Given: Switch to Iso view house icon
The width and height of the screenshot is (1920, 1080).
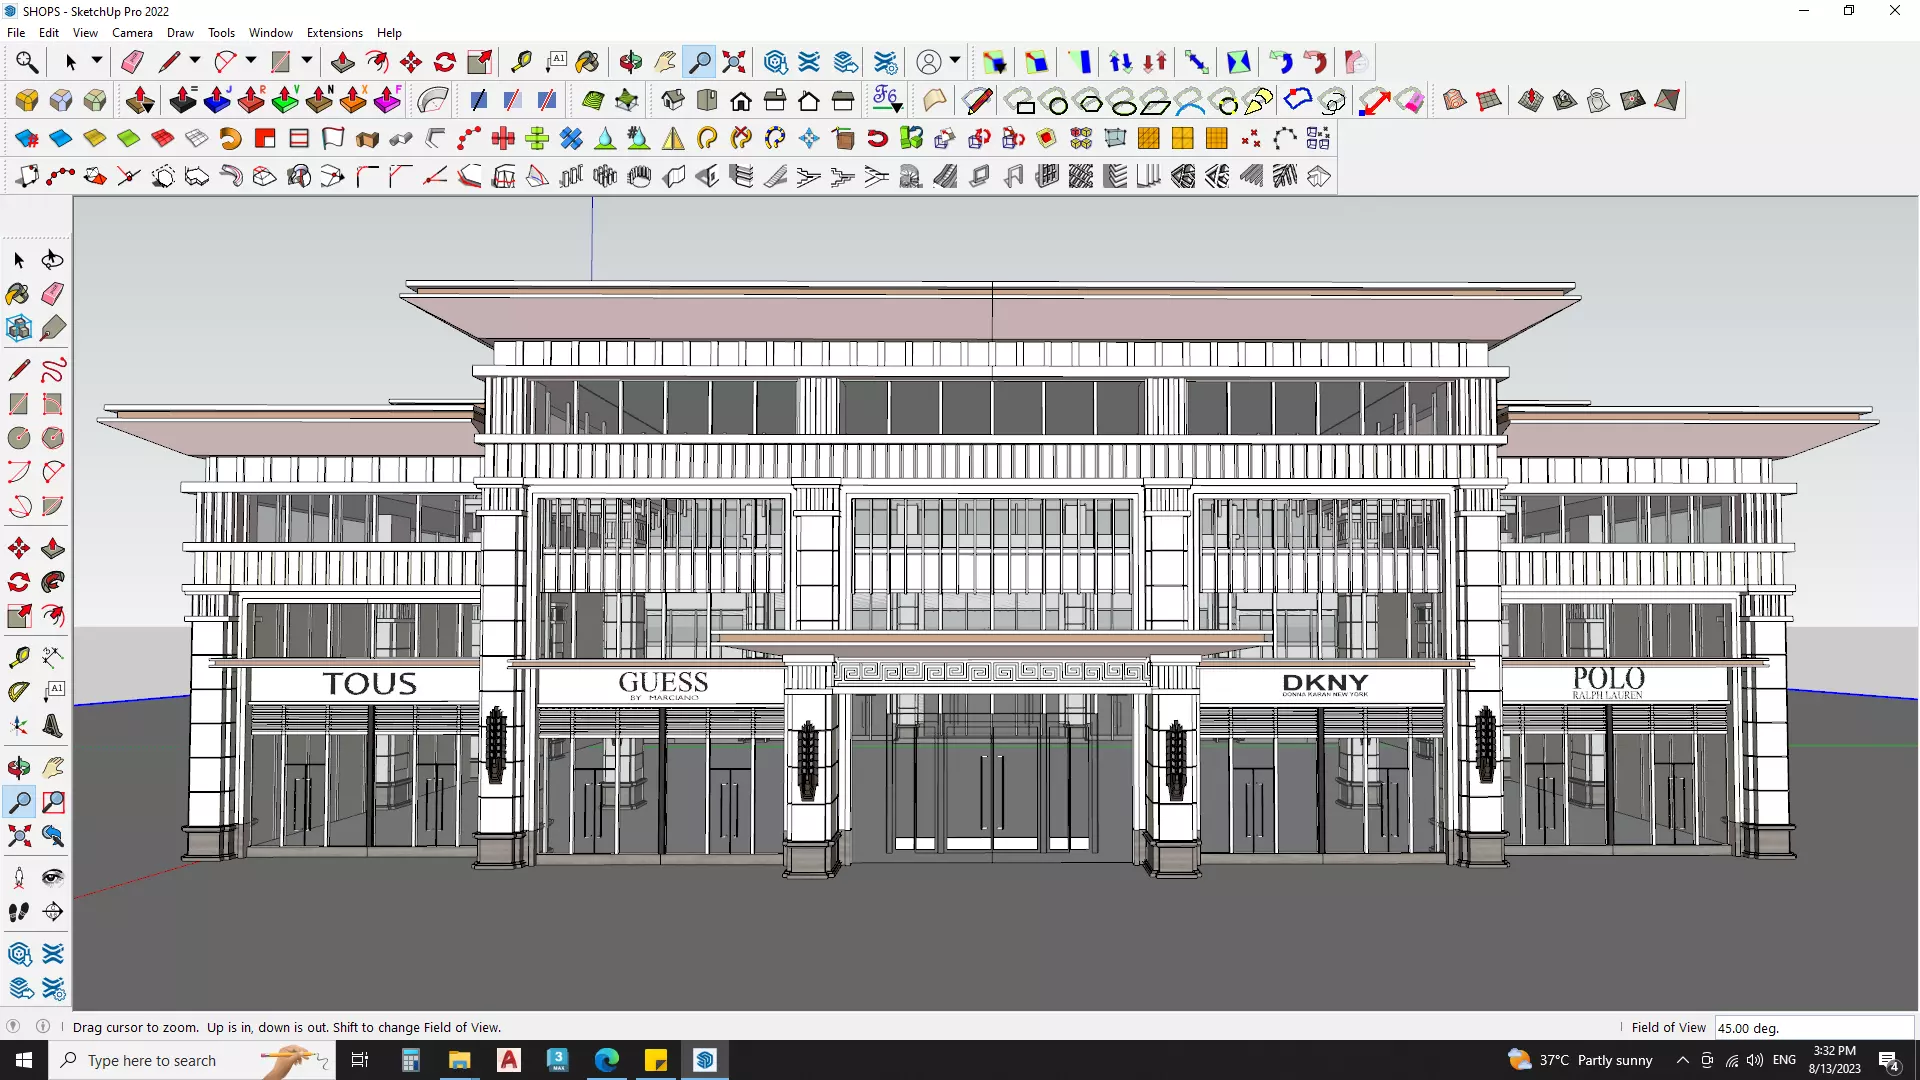Looking at the screenshot, I should point(673,100).
